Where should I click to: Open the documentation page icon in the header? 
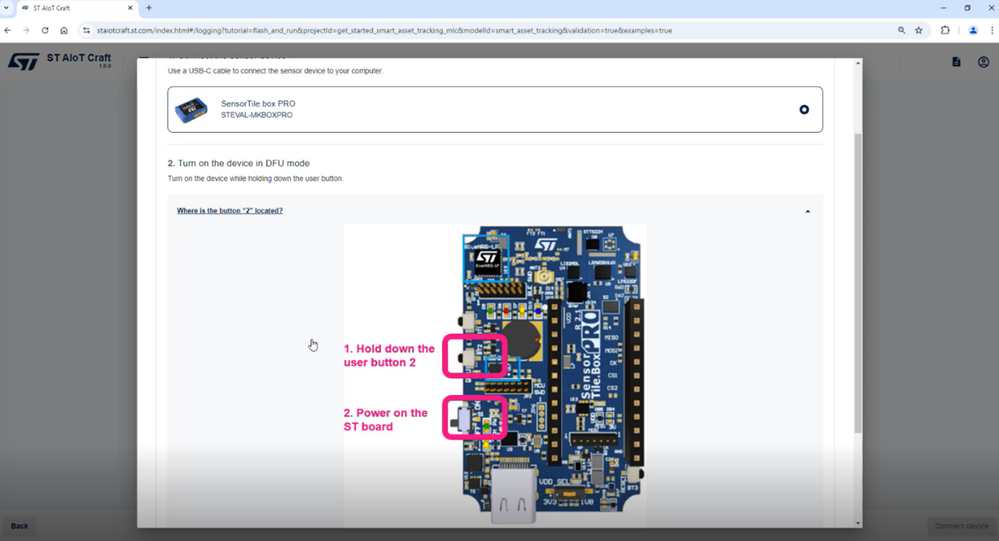(956, 62)
